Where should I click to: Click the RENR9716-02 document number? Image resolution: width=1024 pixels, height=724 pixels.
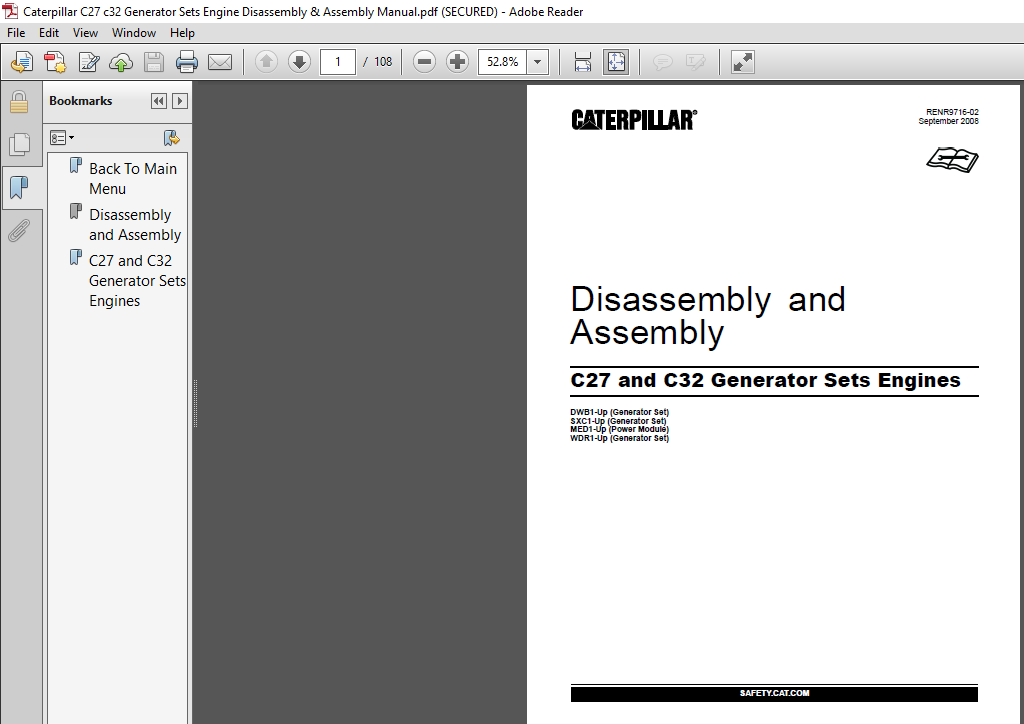(x=952, y=112)
